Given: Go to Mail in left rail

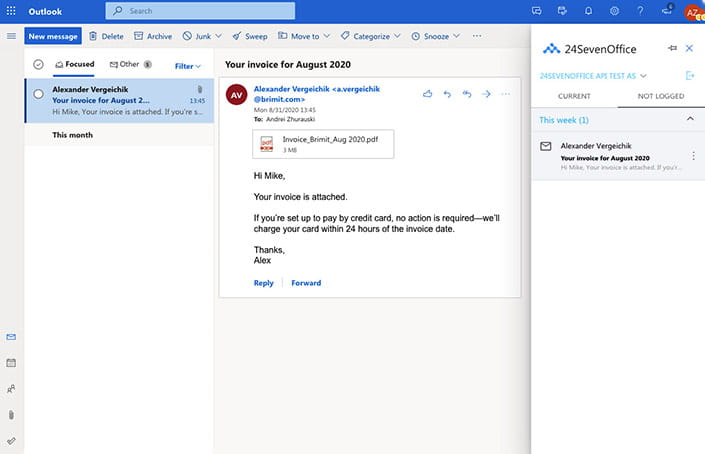Looking at the screenshot, I should tap(11, 337).
